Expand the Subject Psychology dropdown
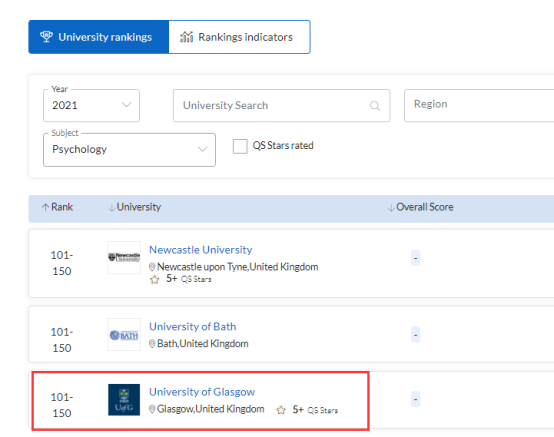 [x=129, y=149]
